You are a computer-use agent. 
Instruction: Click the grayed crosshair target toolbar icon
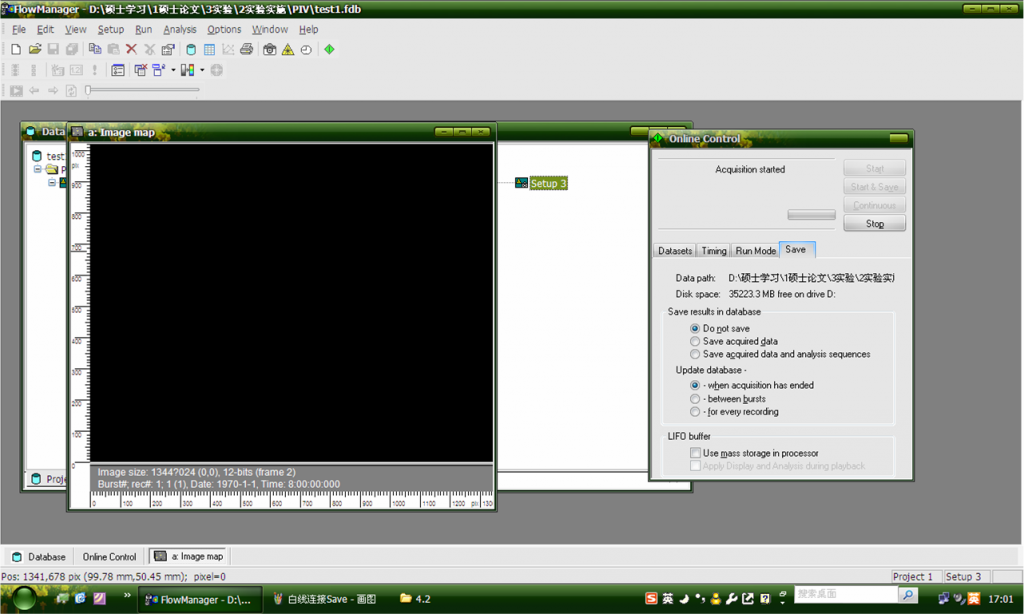click(216, 70)
